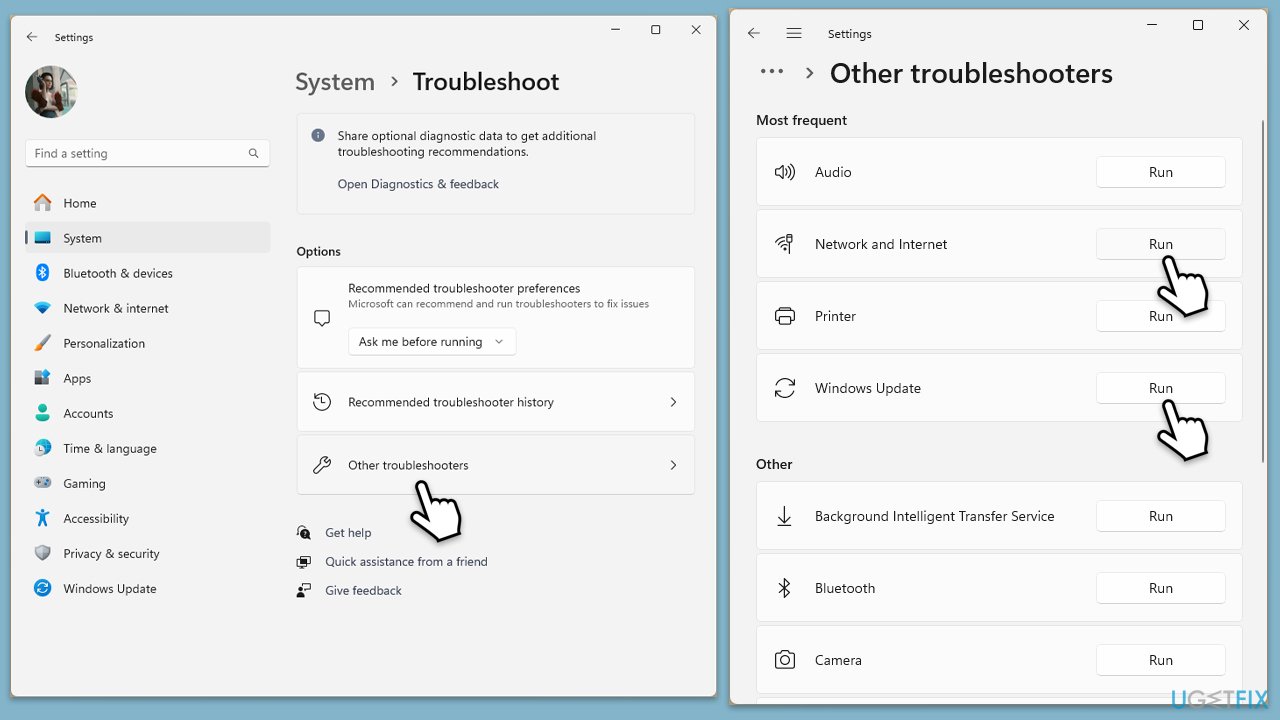The image size is (1280, 720).
Task: Run the Windows Update troubleshooter
Action: 1160,388
